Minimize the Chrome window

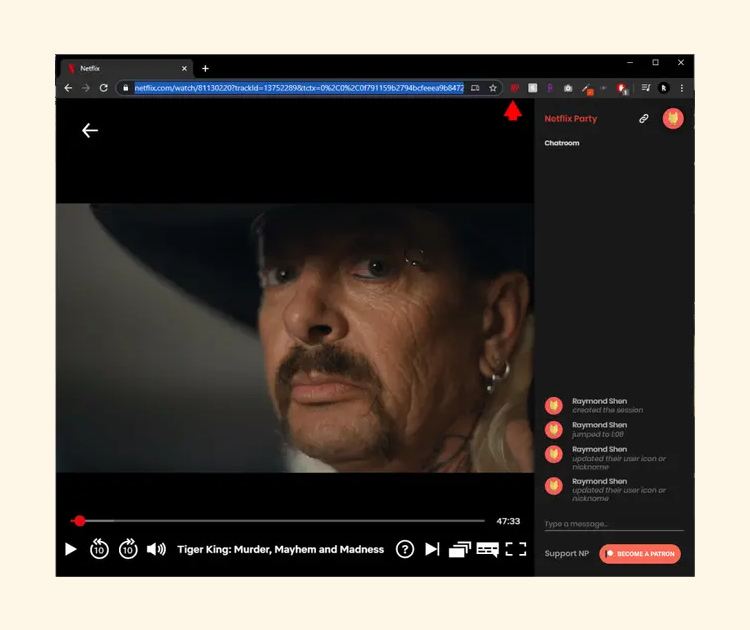coord(630,63)
